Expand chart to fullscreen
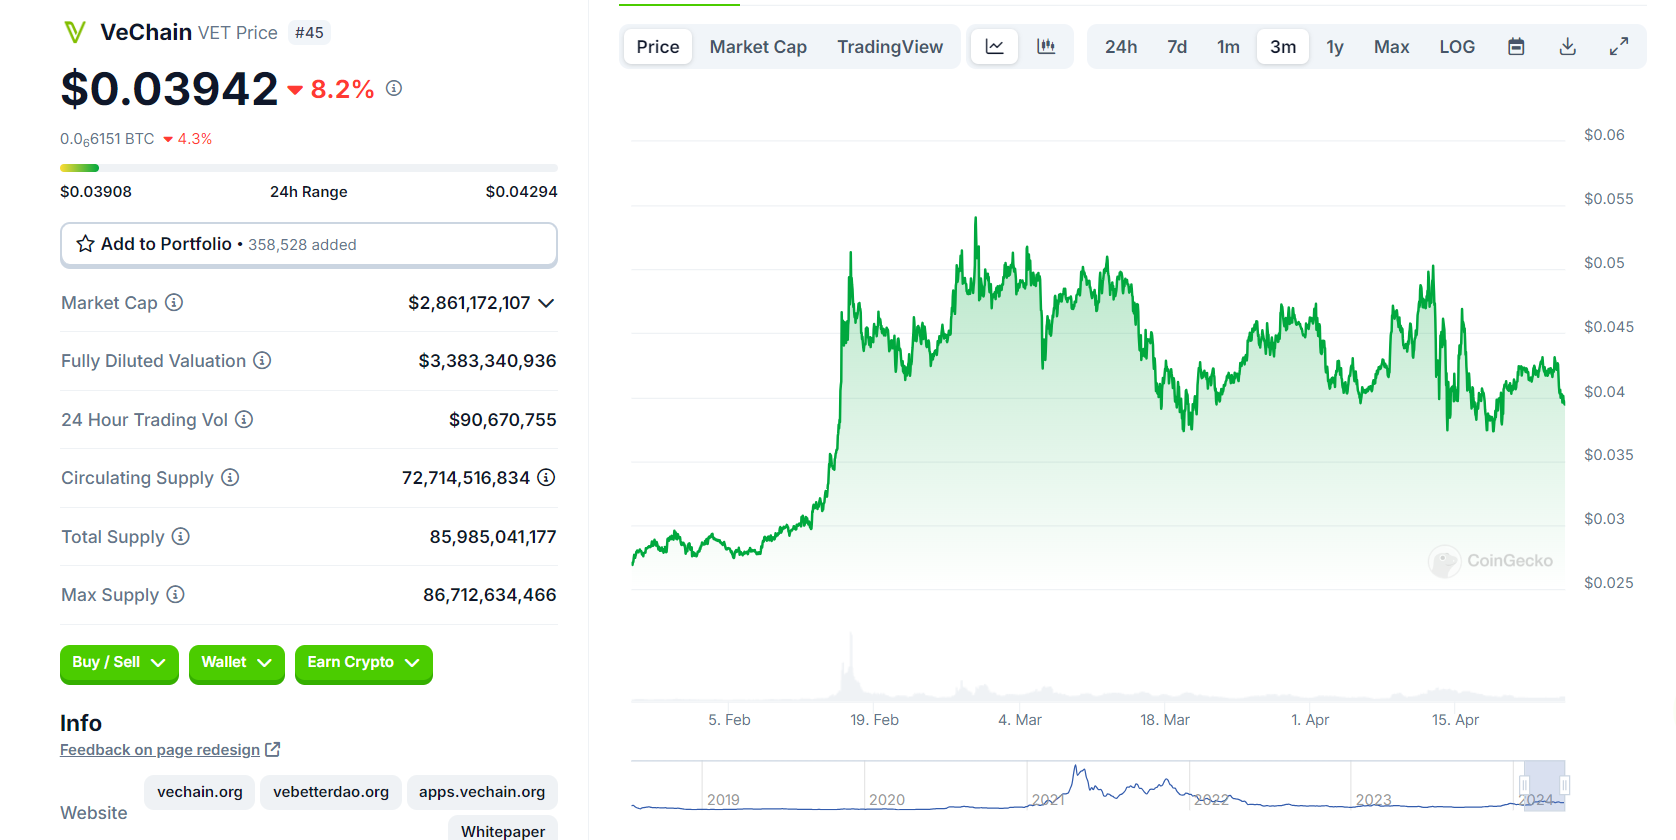 (1618, 47)
